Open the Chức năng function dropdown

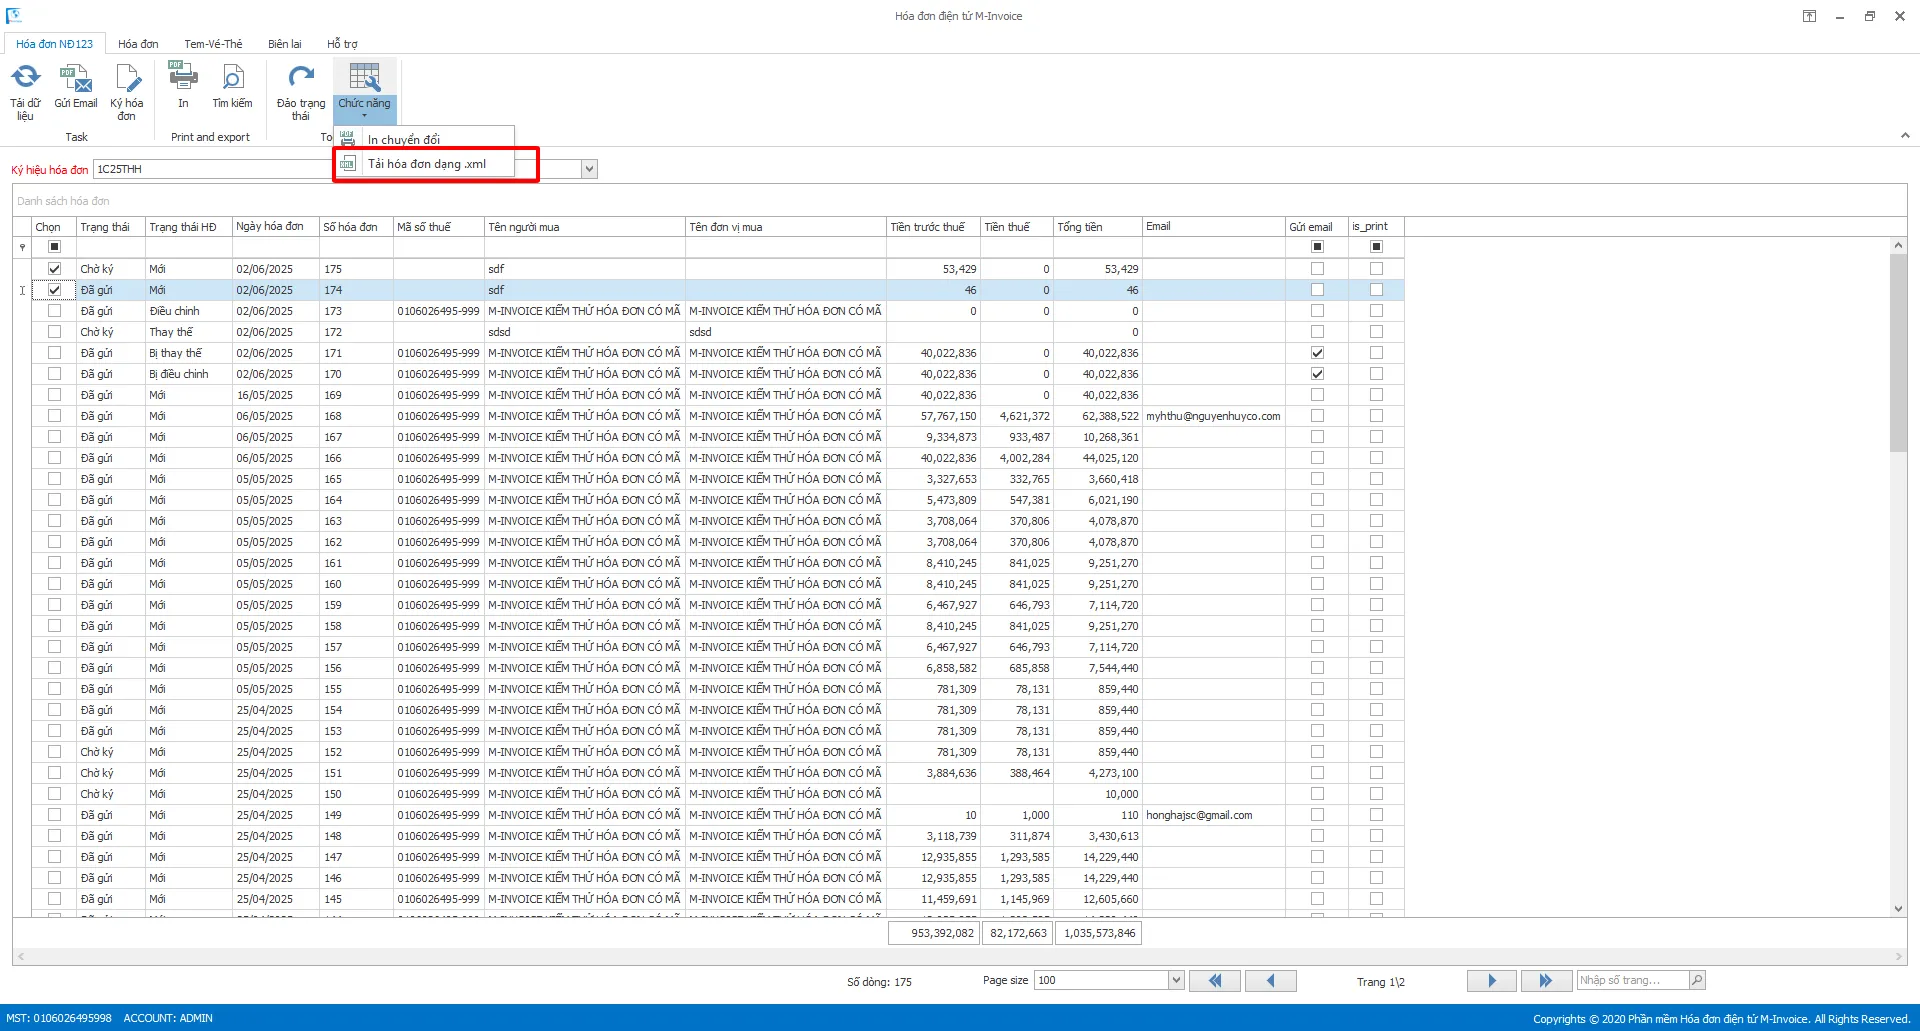364,91
